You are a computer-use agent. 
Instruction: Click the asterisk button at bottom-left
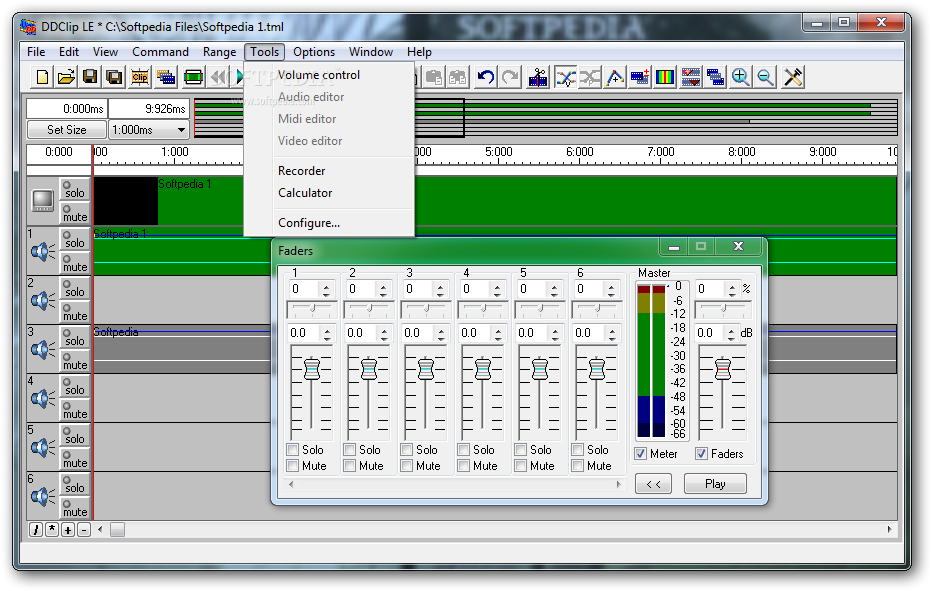(x=52, y=530)
